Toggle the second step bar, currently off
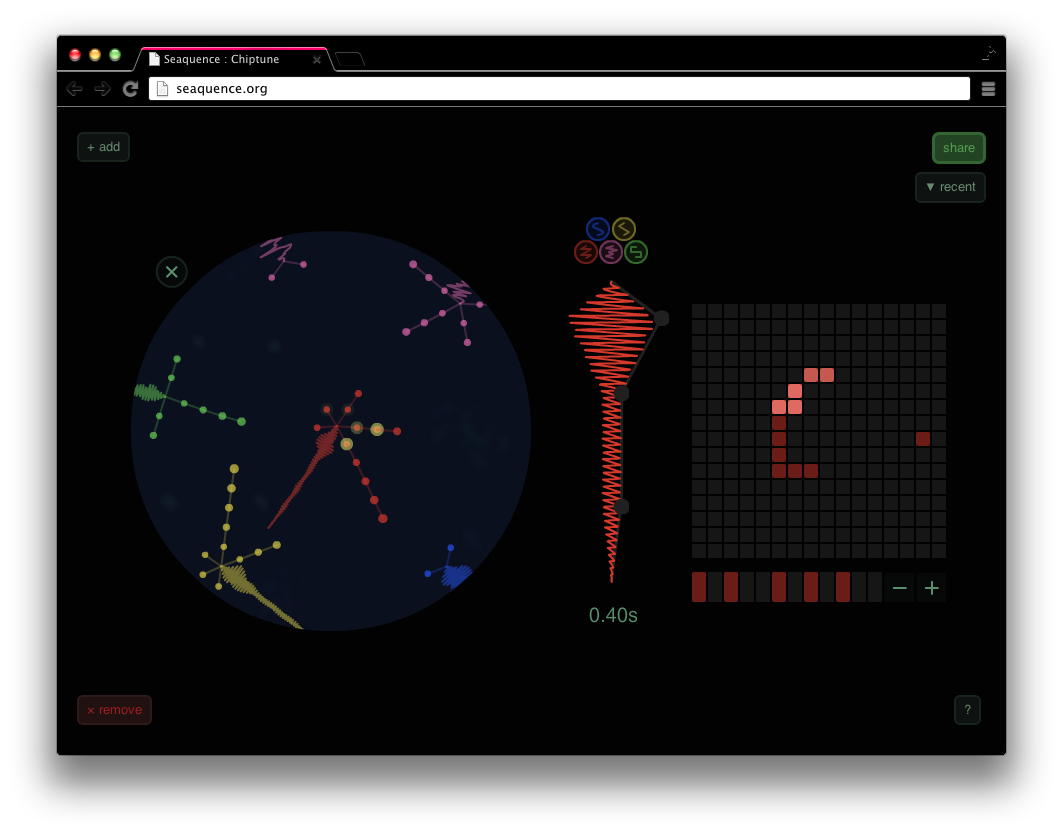Screen dimensions: 1063x834 click(x=715, y=587)
